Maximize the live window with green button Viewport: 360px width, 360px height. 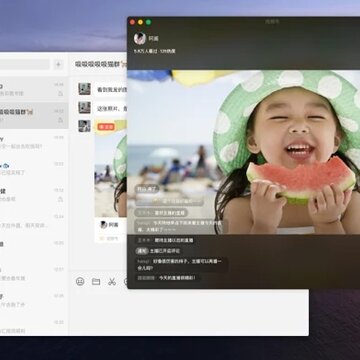[x=148, y=22]
